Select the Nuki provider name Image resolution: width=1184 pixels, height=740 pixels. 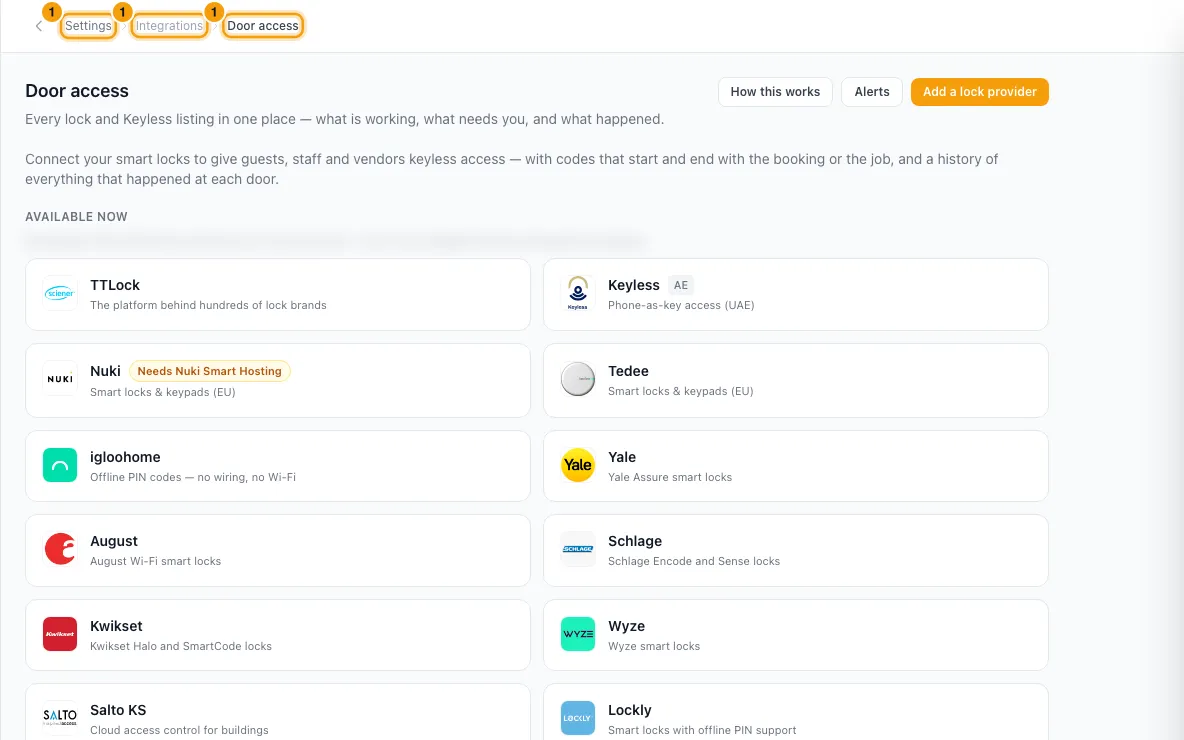(105, 372)
